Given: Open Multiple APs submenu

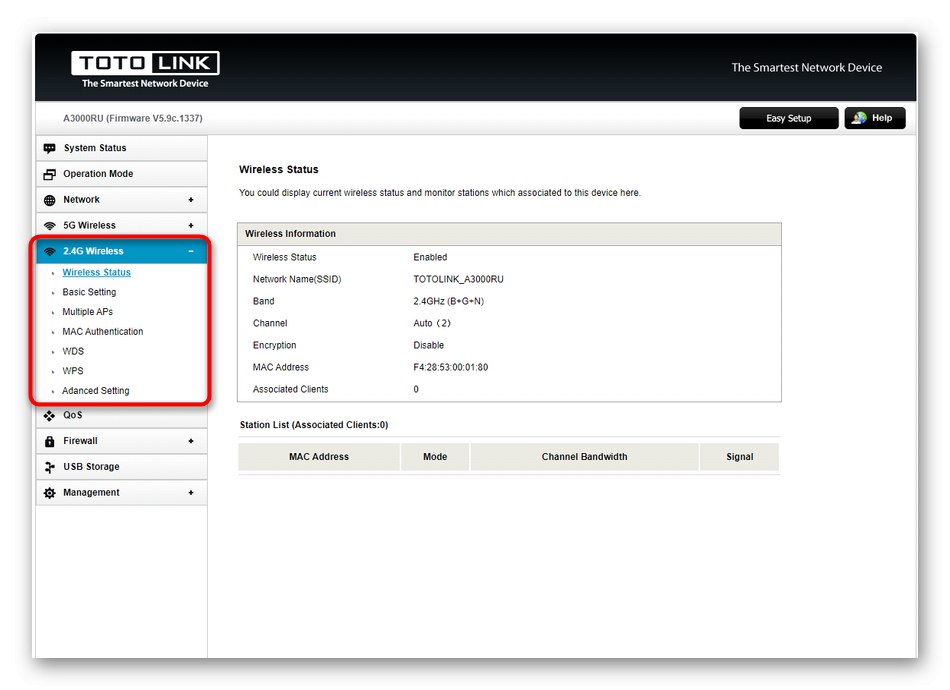Looking at the screenshot, I should 87,312.
